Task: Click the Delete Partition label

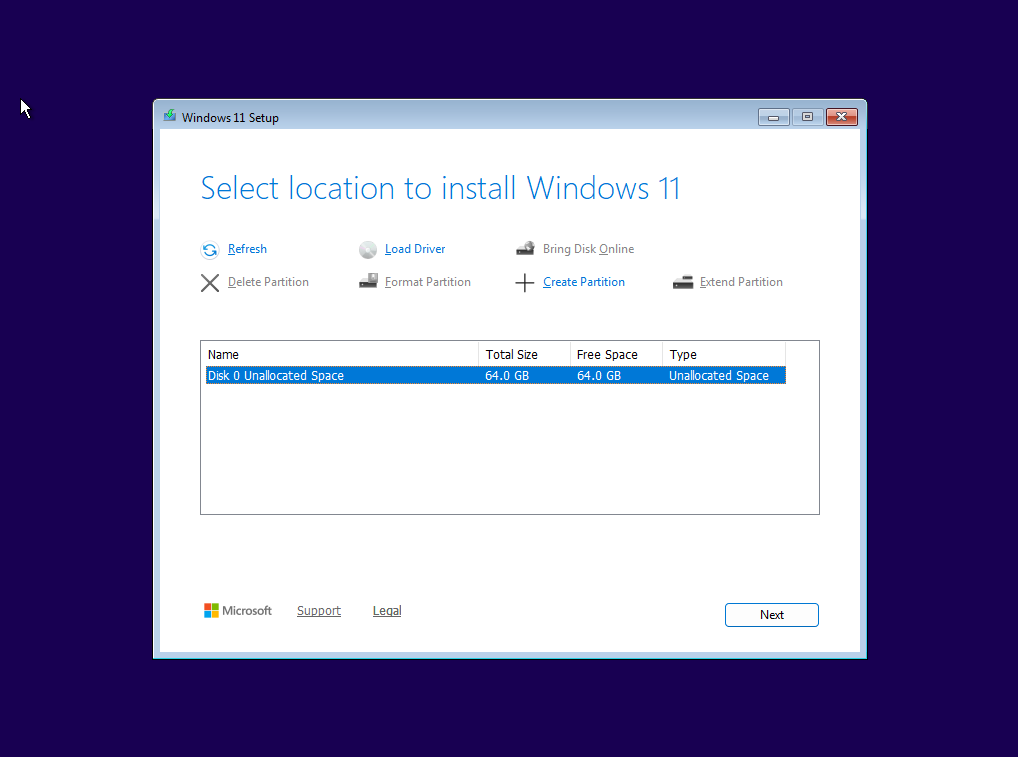Action: coord(268,282)
